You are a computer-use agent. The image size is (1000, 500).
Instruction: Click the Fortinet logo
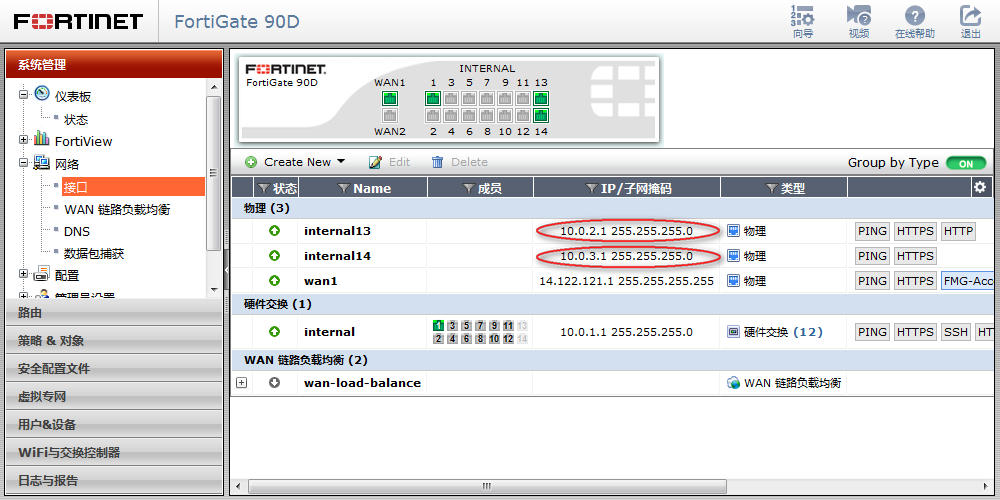78,21
